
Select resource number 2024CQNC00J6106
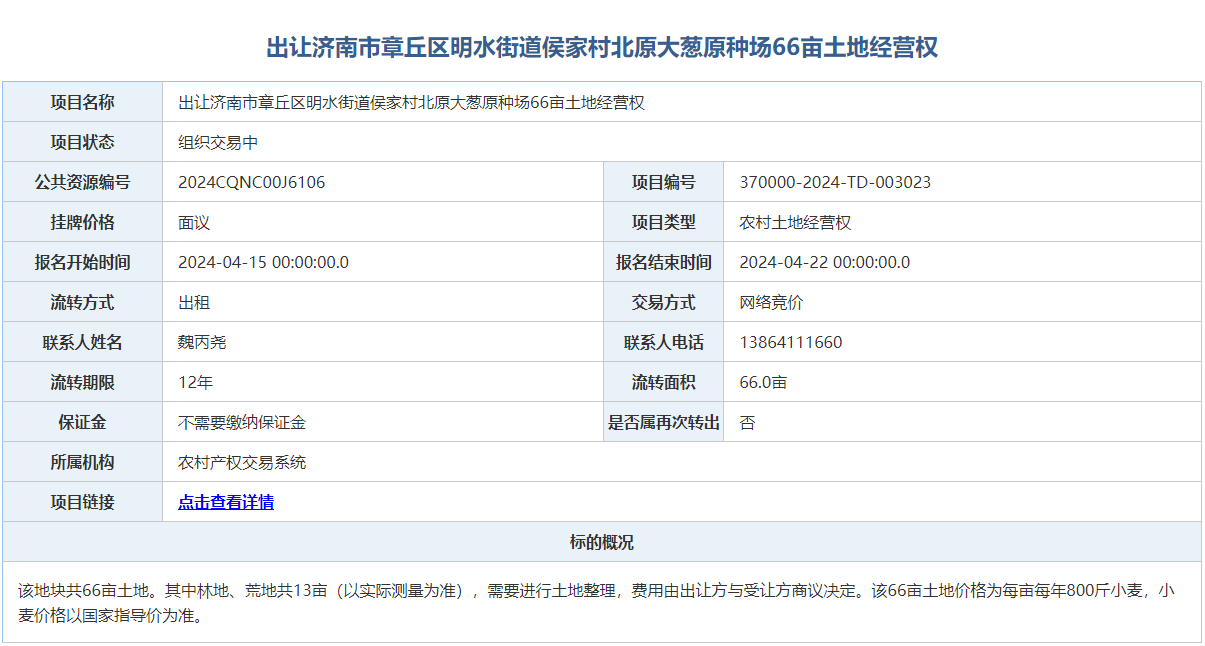252,182
